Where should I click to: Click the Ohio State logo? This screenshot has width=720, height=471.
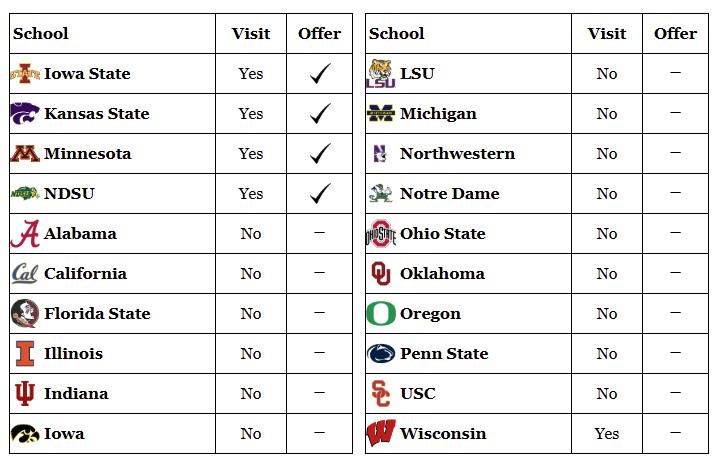tap(381, 234)
